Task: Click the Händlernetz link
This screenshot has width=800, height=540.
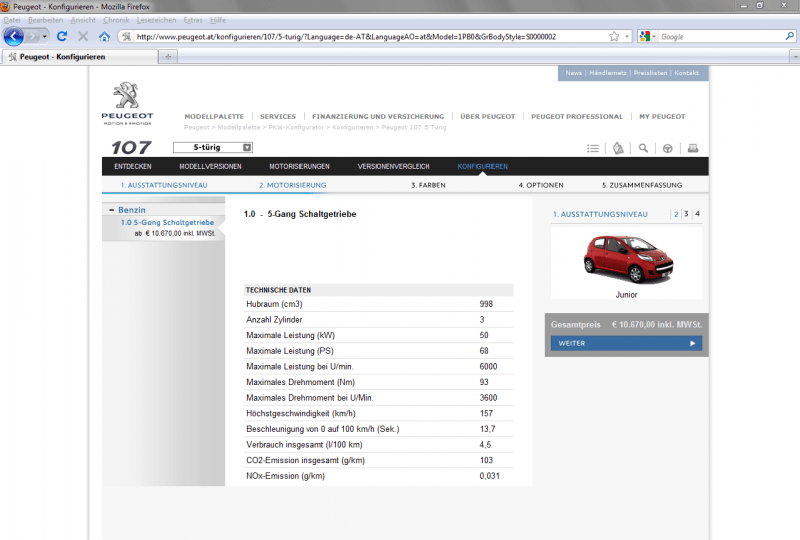Action: pos(608,73)
